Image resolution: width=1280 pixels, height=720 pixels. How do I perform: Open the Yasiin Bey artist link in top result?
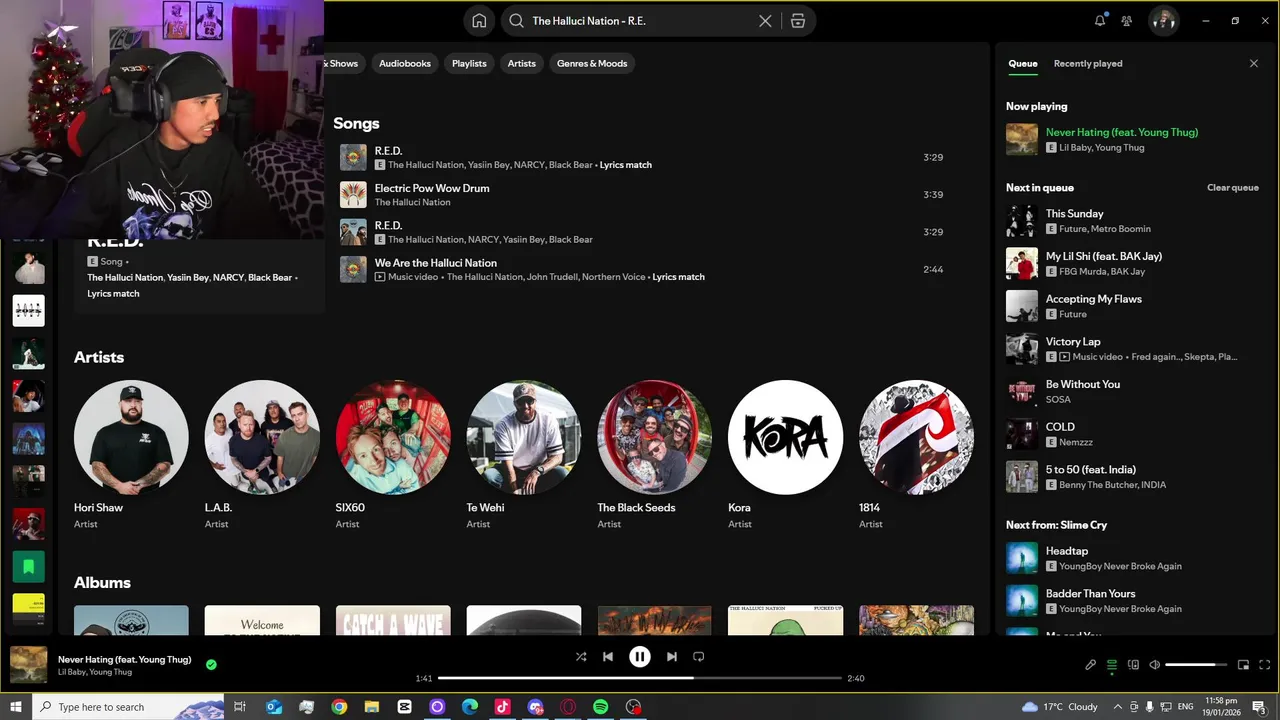point(188,278)
